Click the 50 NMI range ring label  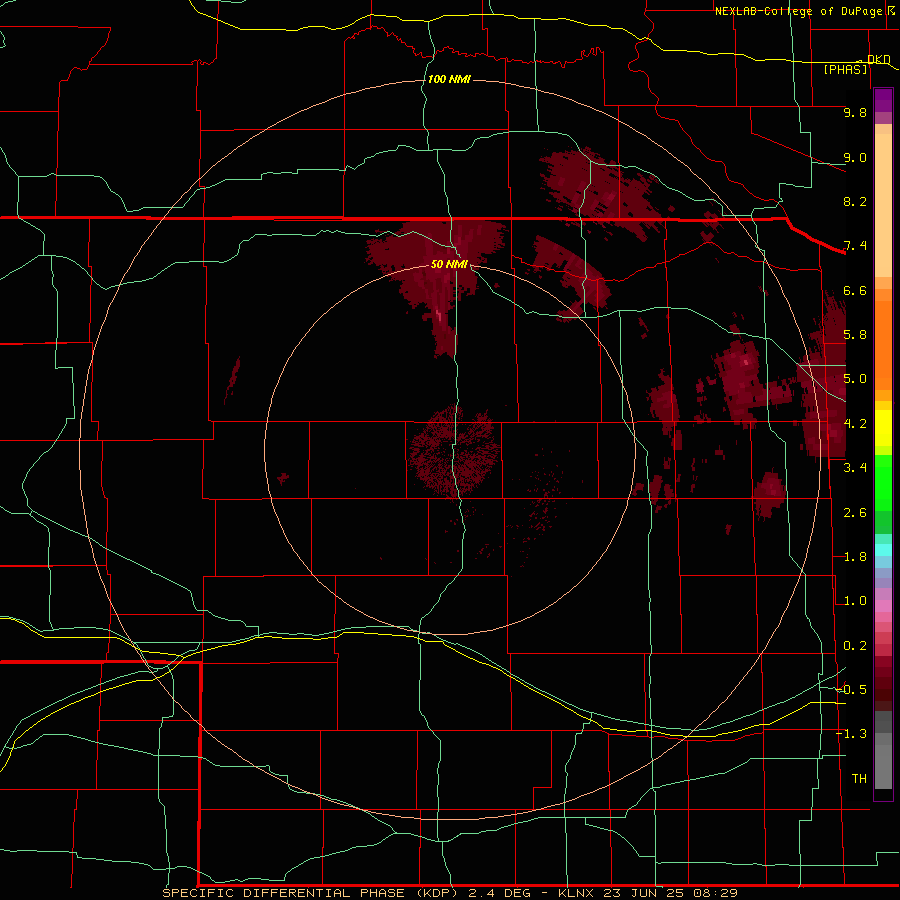pos(449,264)
